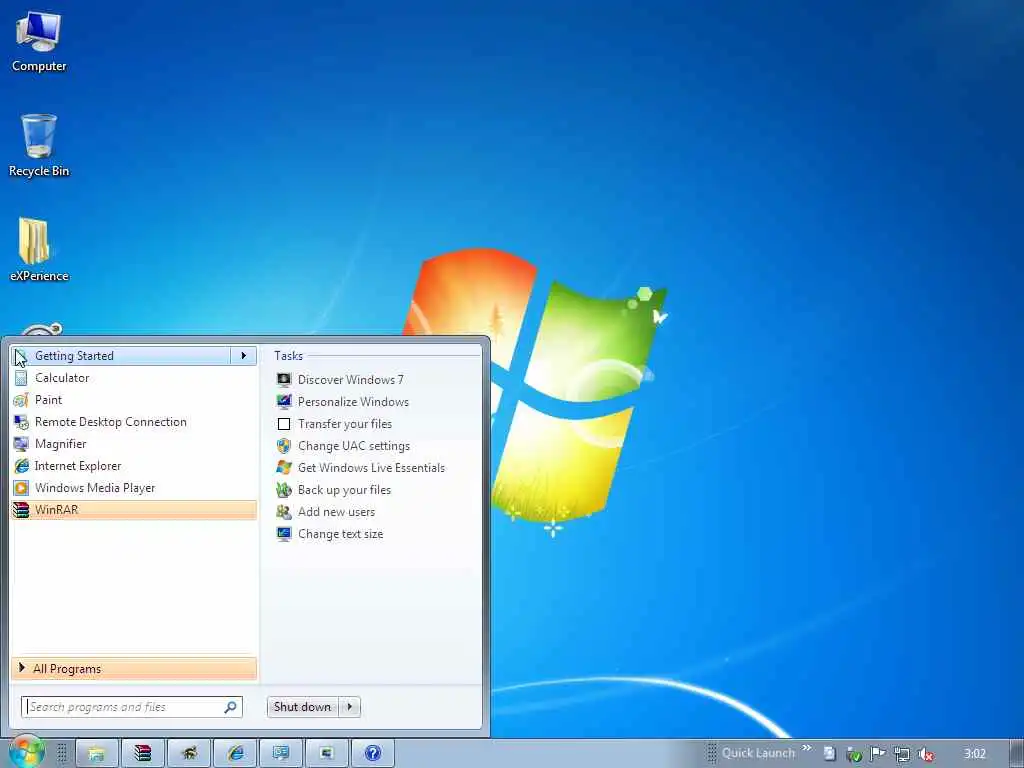Click the Show desktop button at taskbar end
1024x768 pixels.
pyautogui.click(x=1016, y=754)
